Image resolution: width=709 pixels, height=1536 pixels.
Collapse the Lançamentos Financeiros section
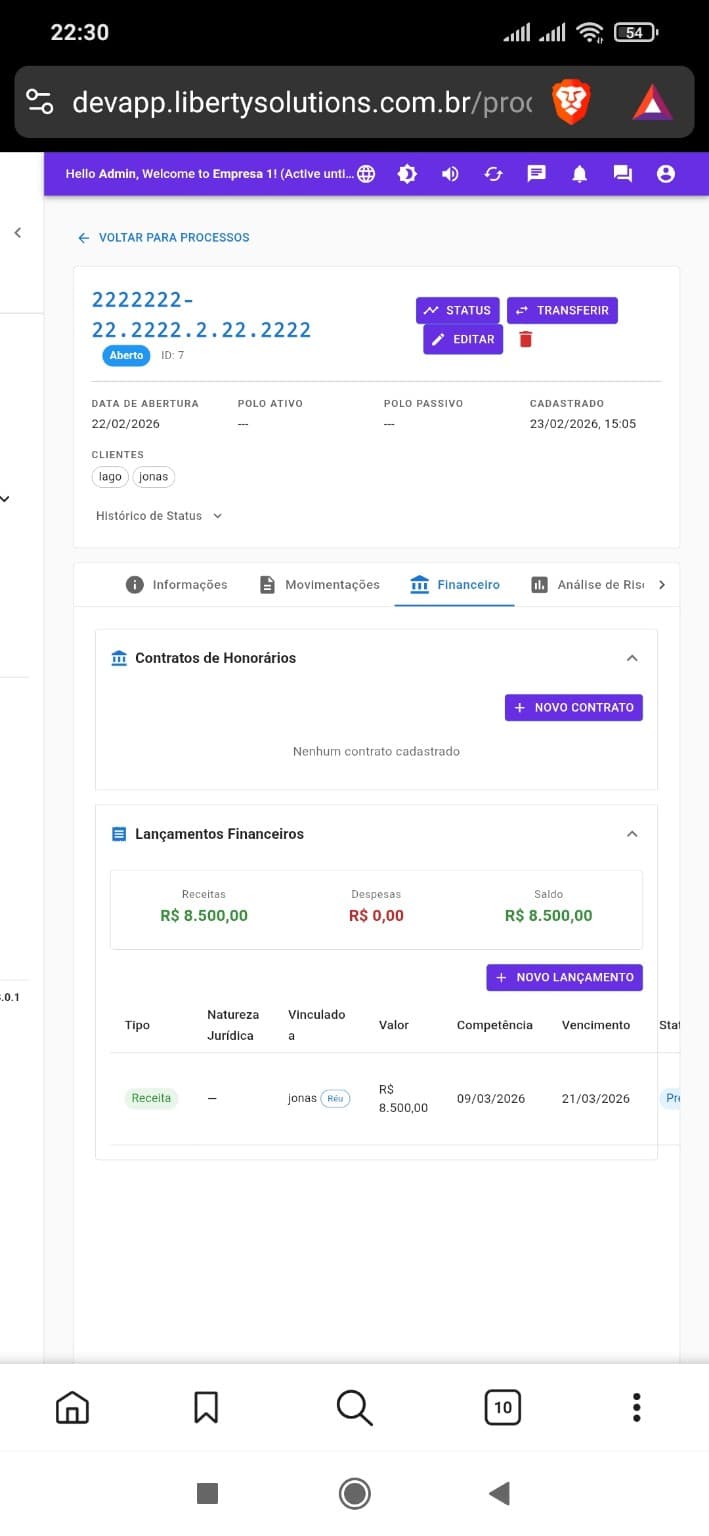click(631, 833)
